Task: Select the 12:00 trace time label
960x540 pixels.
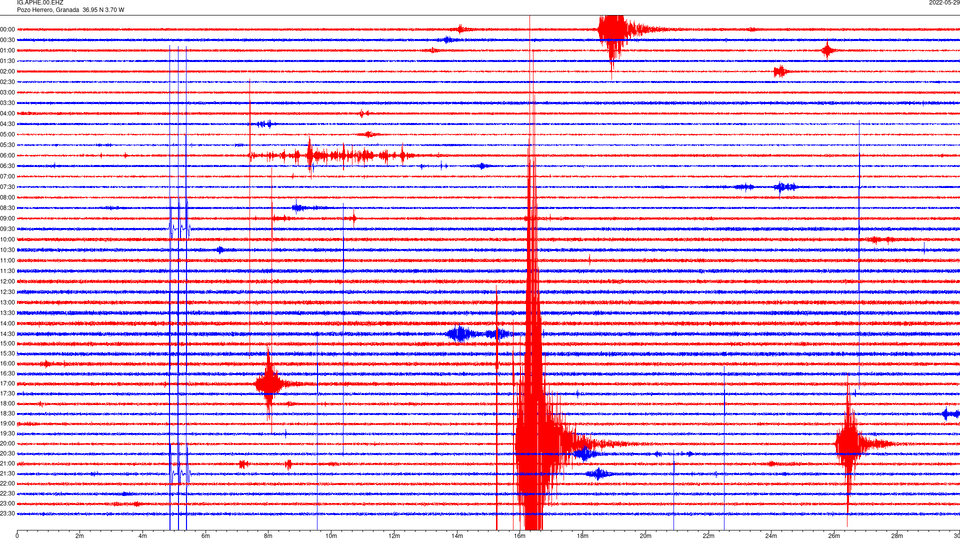Action: (8, 281)
